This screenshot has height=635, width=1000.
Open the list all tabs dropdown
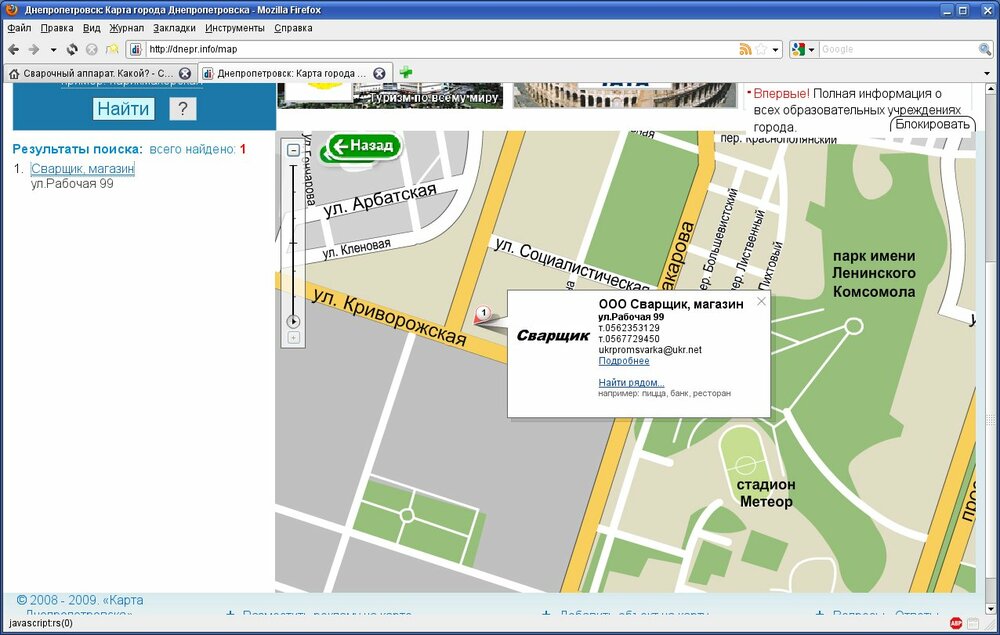pos(989,73)
